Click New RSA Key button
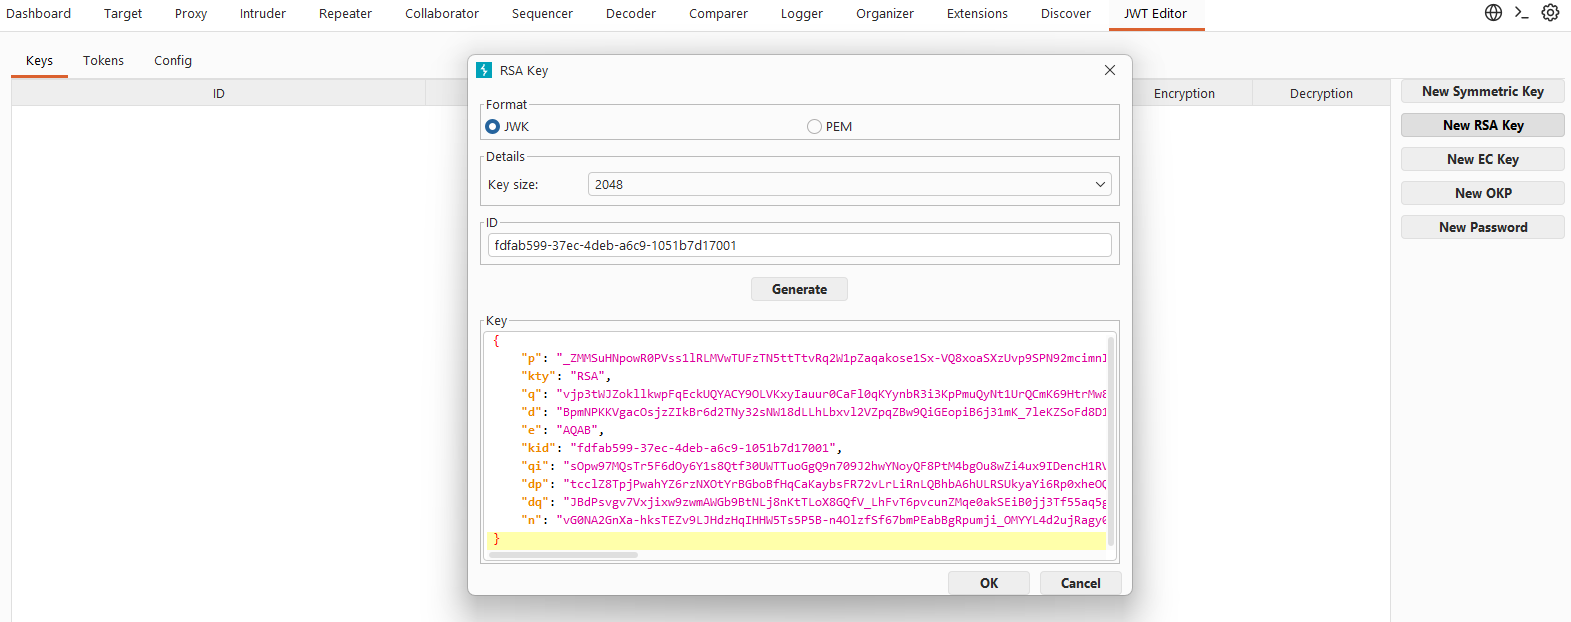This screenshot has height=622, width=1571. 1483,125
